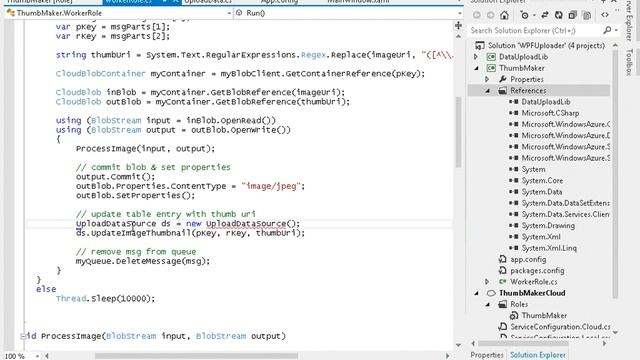640x360 pixels.
Task: Collapse the ThumbMakerCloud project node
Action: [476, 293]
